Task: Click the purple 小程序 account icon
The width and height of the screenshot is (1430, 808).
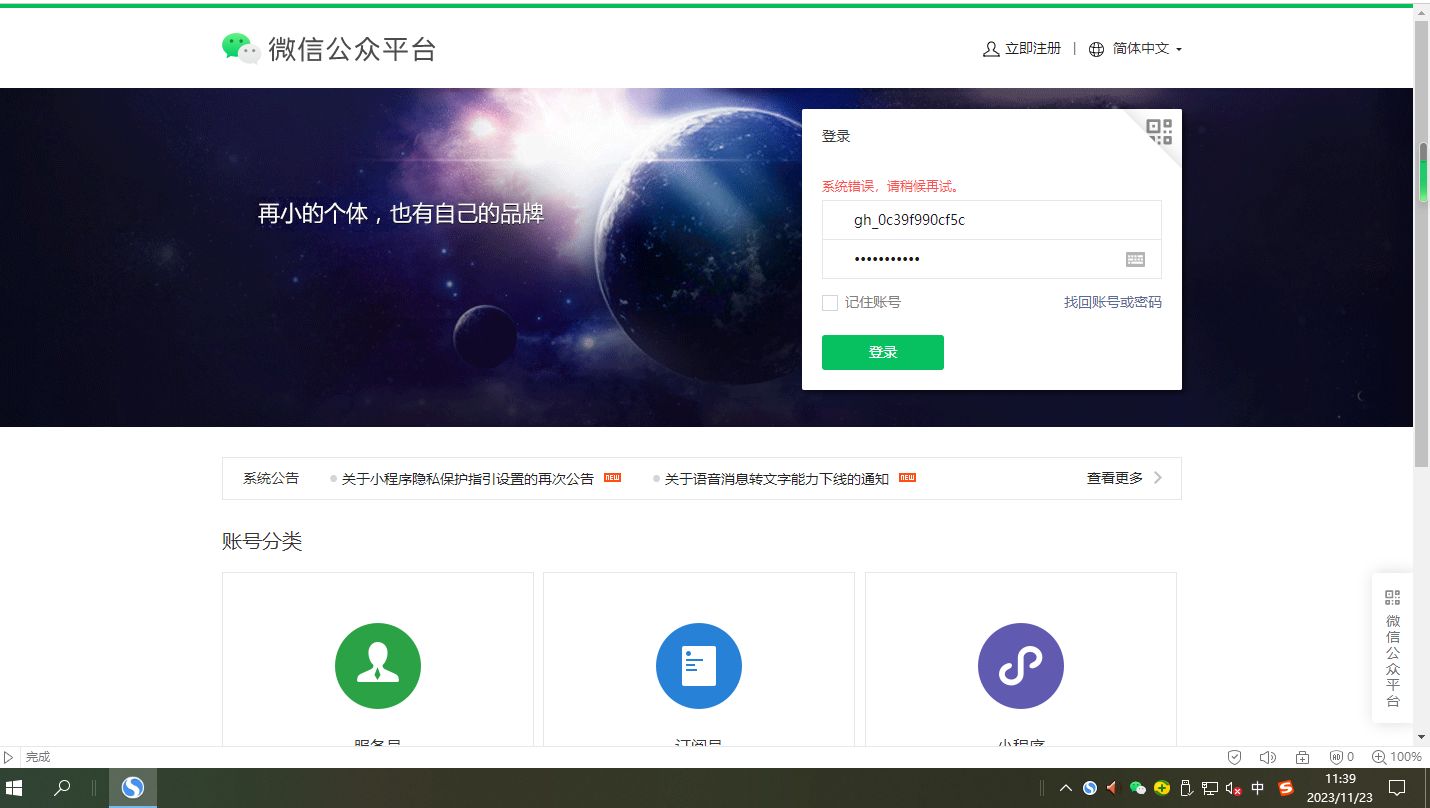Action: 1021,666
